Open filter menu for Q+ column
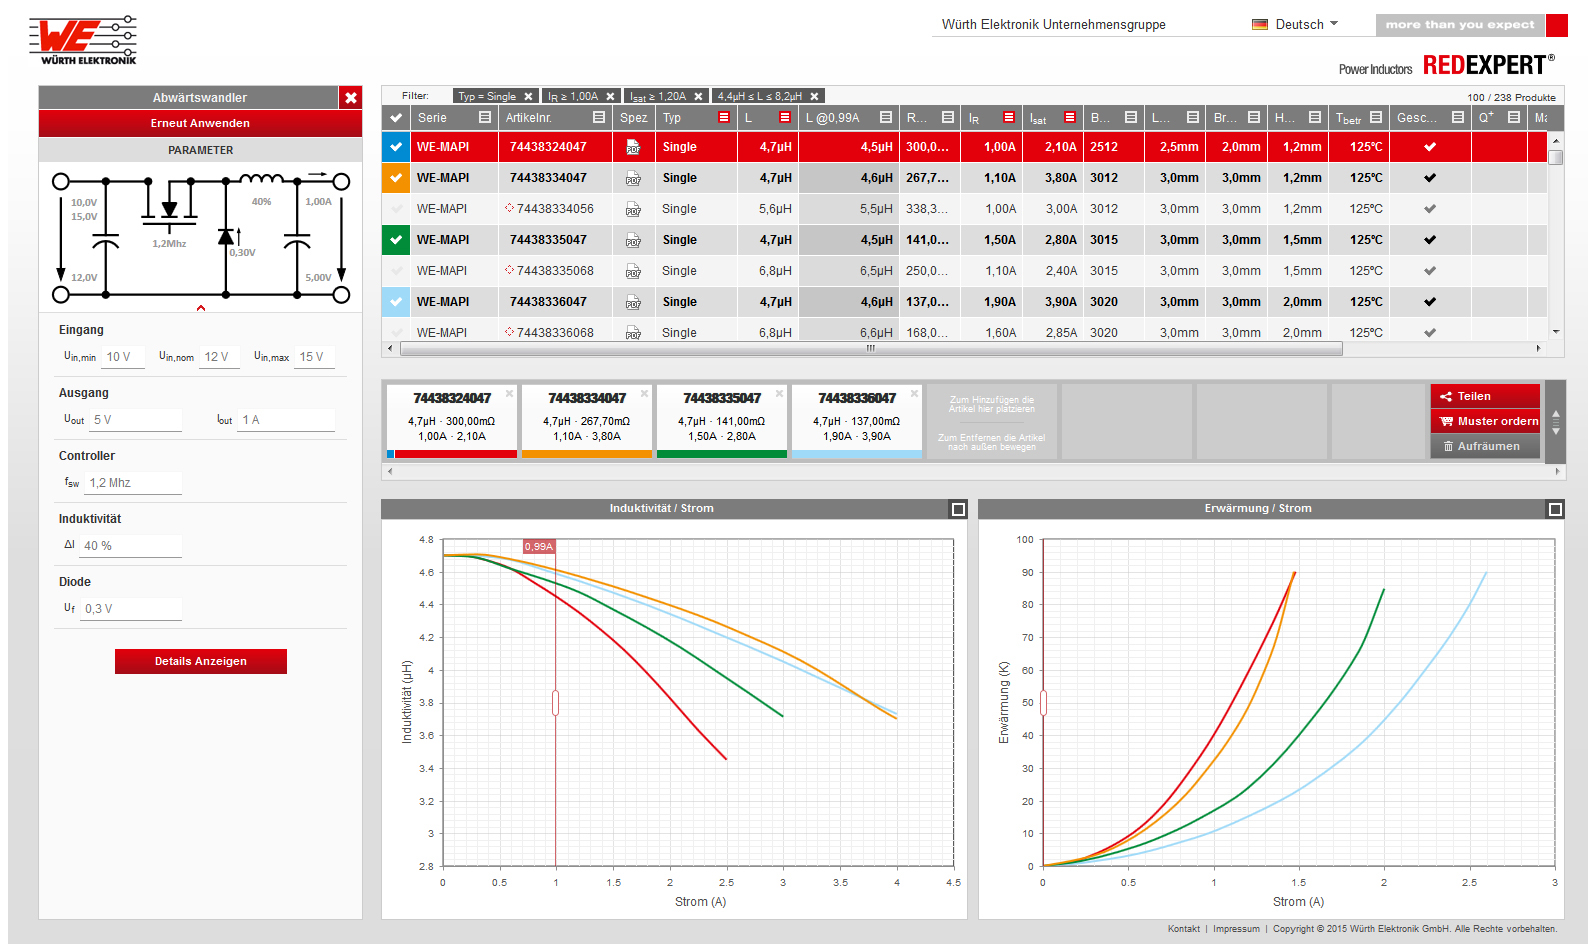The width and height of the screenshot is (1596, 952). 1514,118
